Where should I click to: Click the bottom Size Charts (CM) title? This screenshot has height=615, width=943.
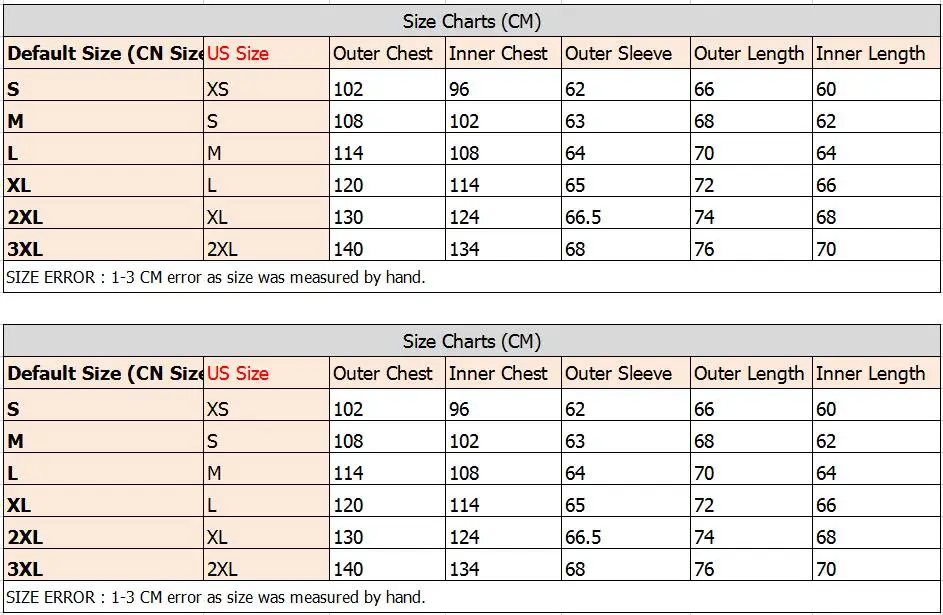click(472, 341)
